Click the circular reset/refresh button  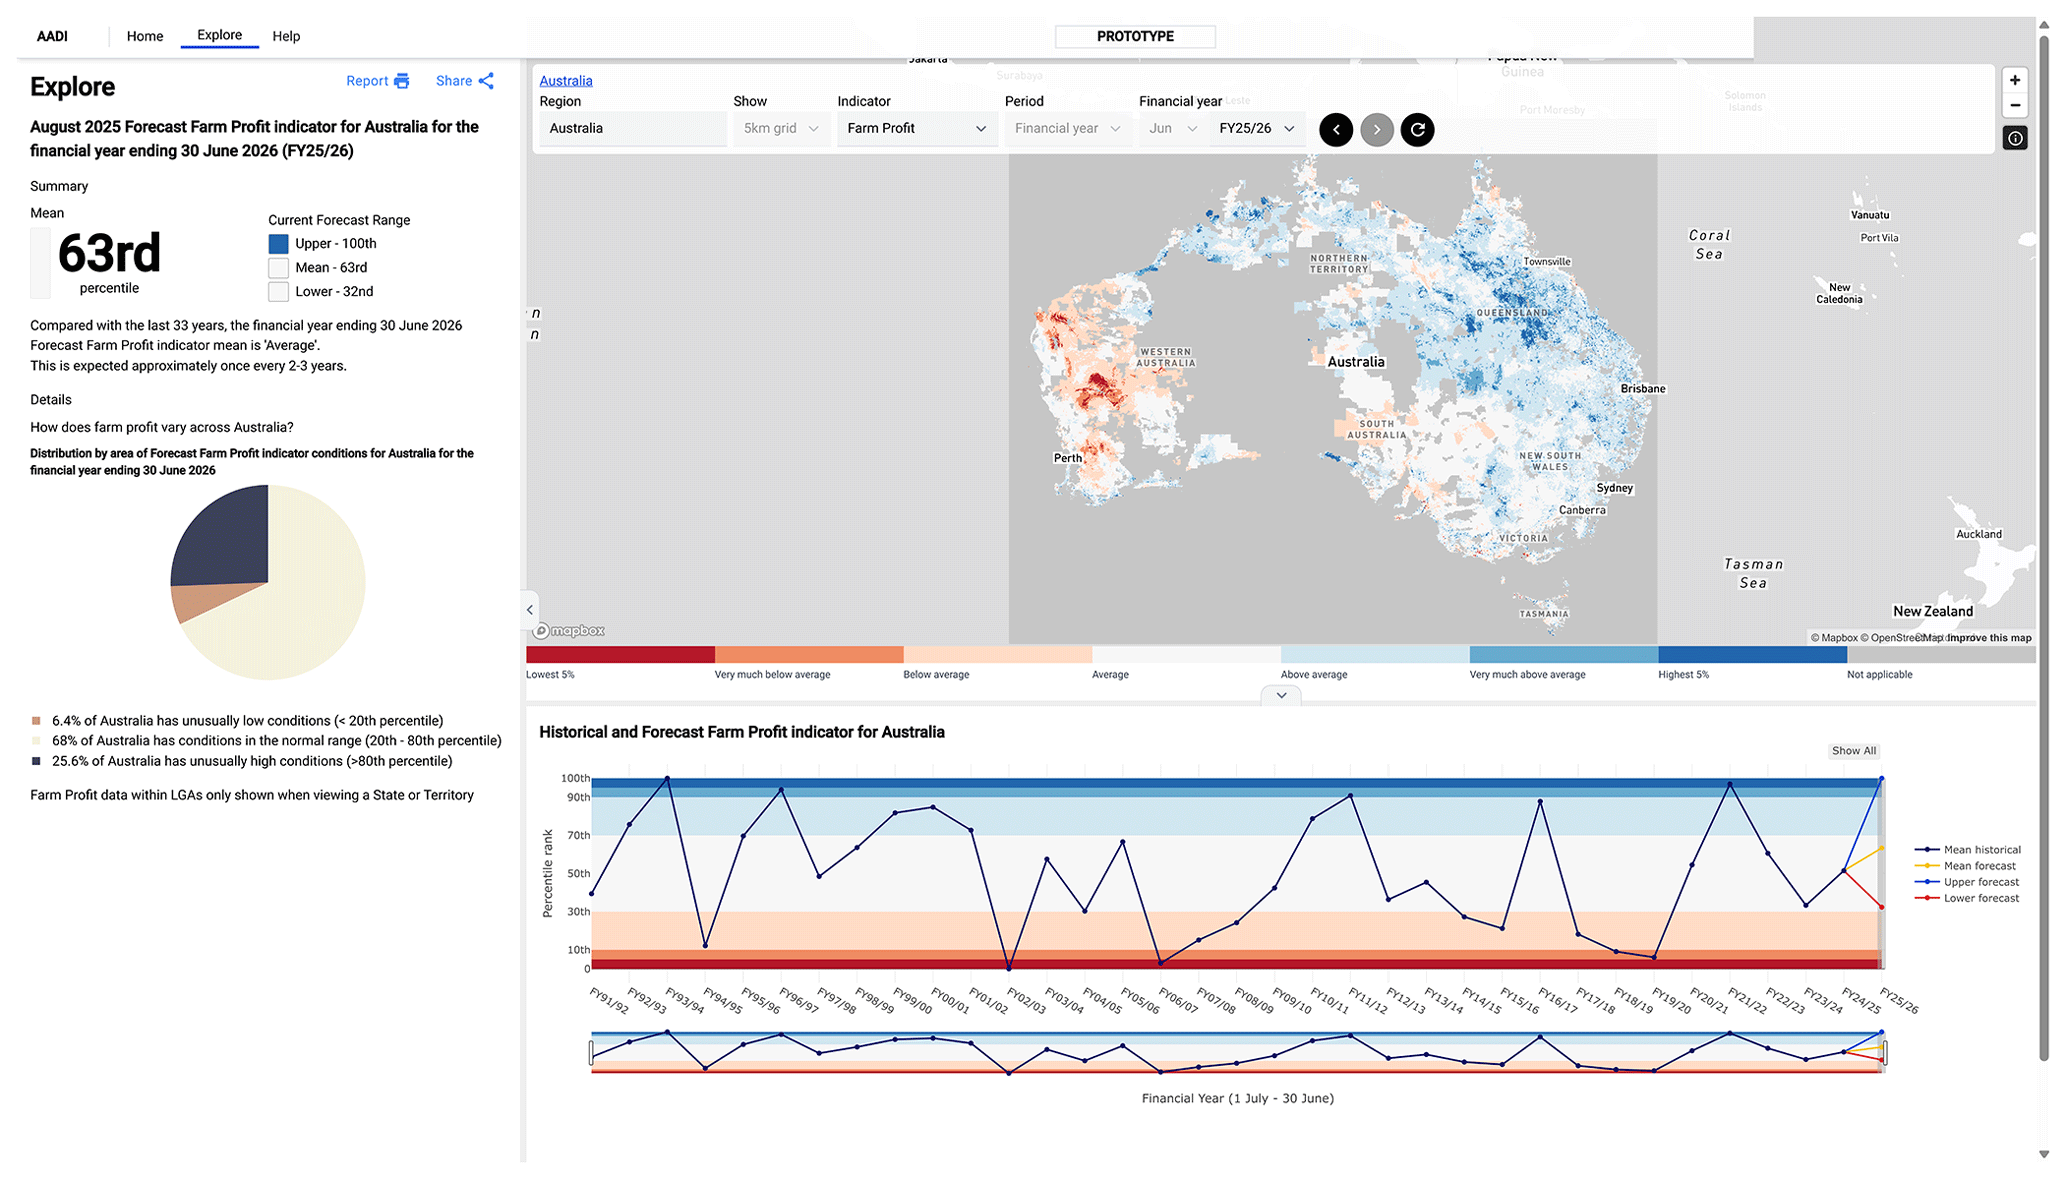1417,129
